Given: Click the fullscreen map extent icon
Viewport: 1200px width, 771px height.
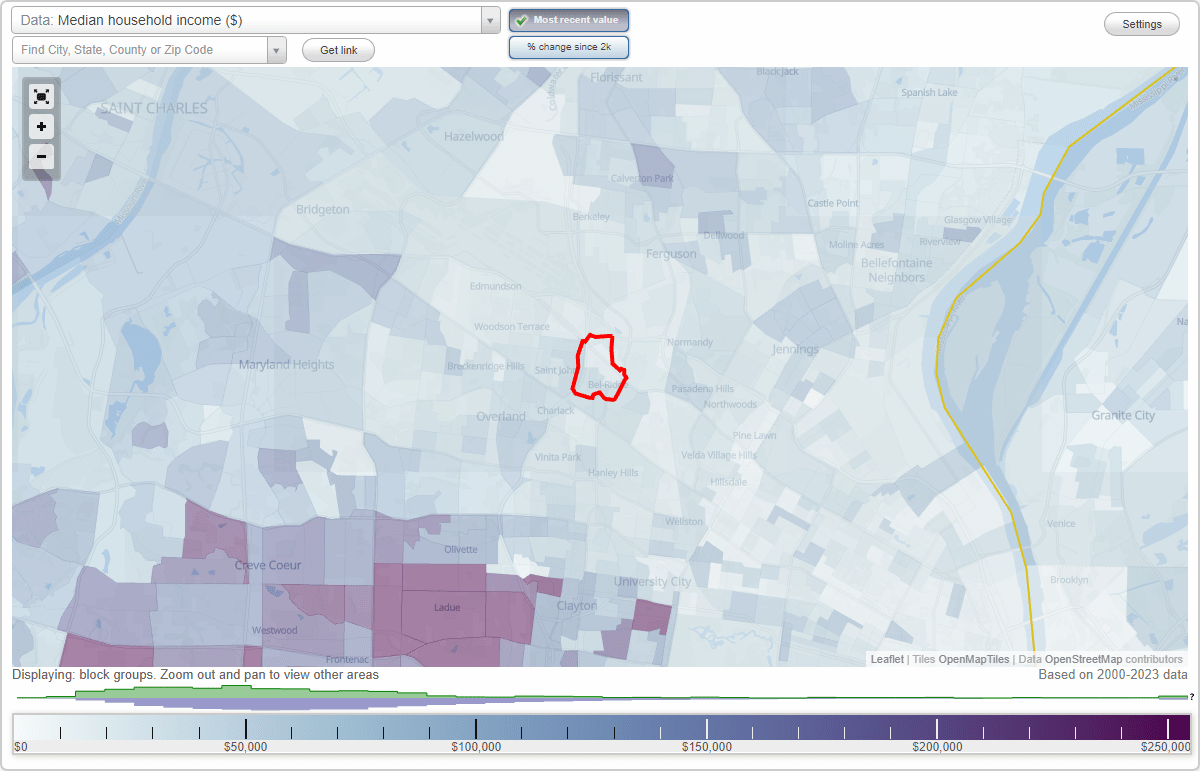Looking at the screenshot, I should click(x=41, y=96).
